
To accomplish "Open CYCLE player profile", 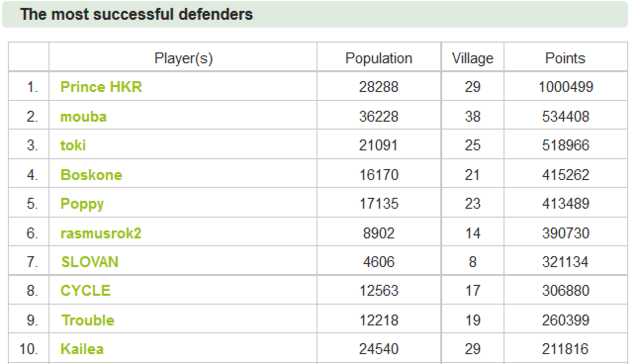I will (x=85, y=291).
